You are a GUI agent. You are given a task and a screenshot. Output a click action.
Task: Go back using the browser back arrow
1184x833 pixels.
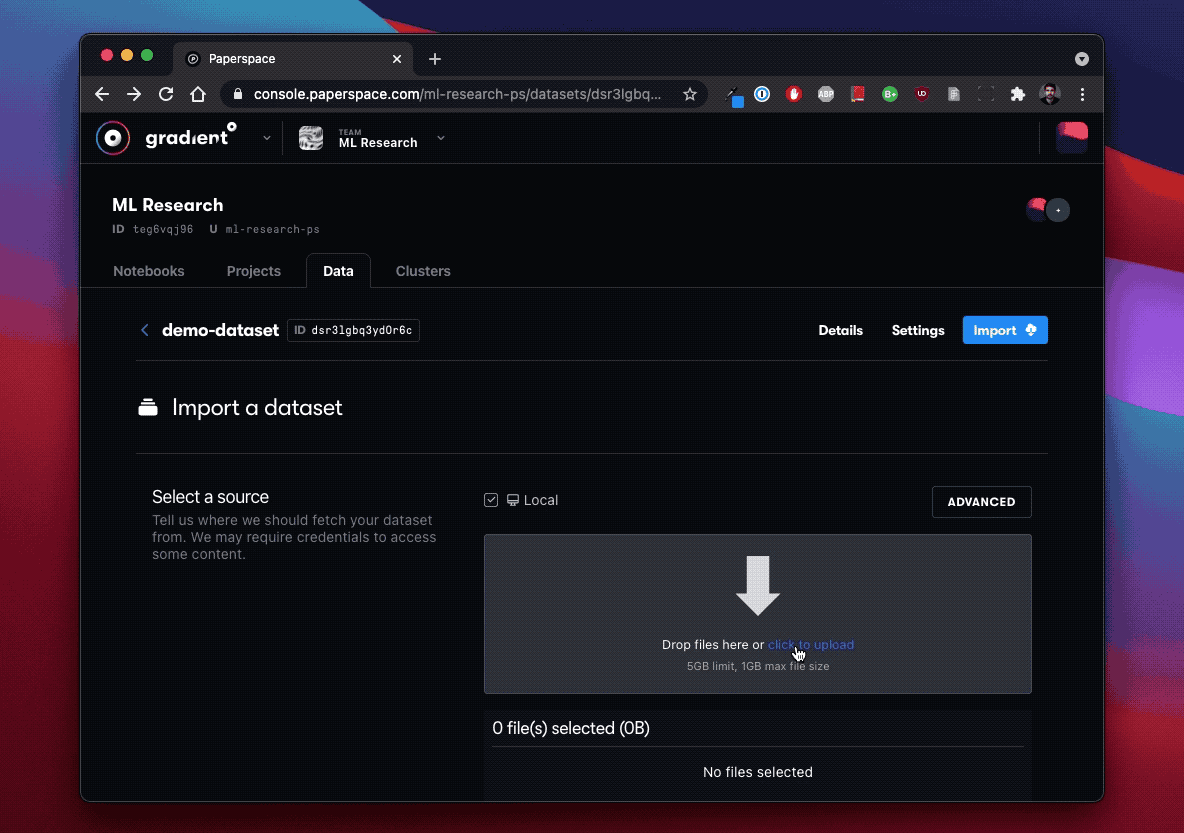click(x=102, y=94)
